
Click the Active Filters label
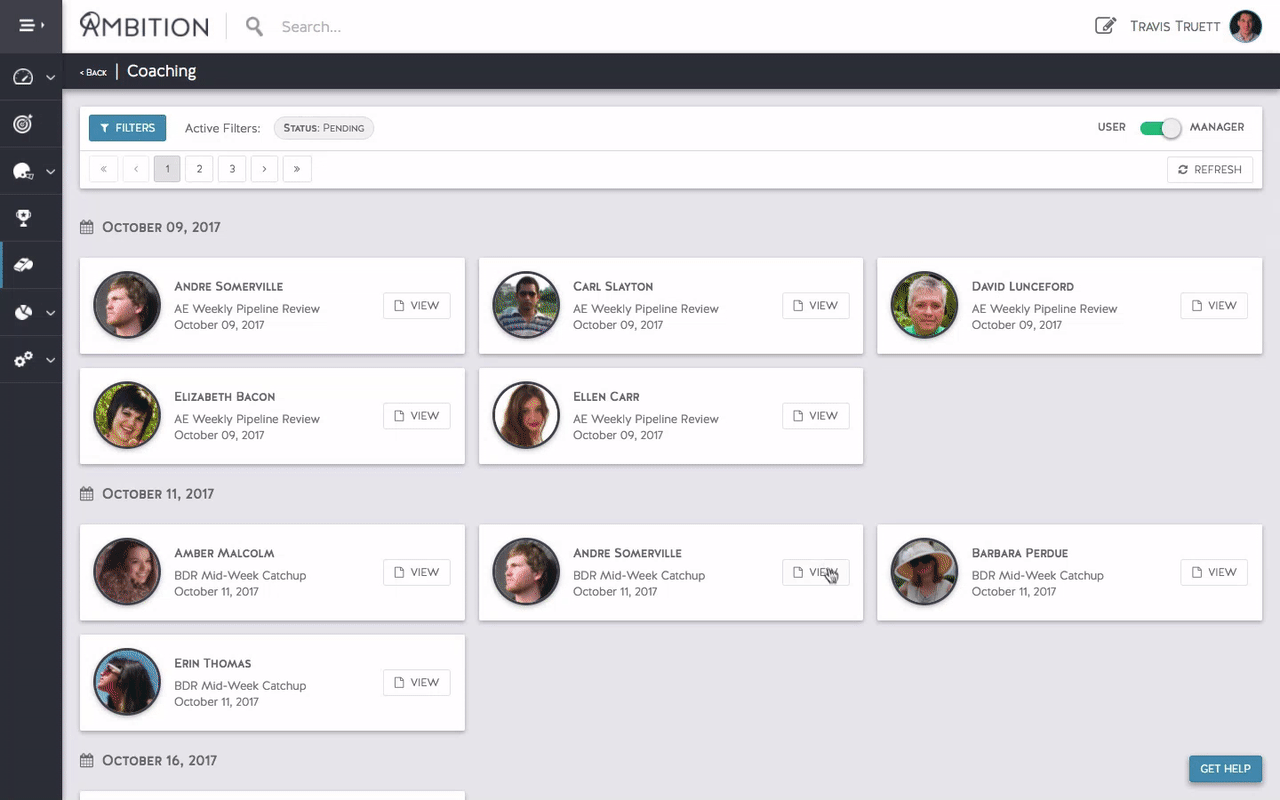click(x=223, y=128)
